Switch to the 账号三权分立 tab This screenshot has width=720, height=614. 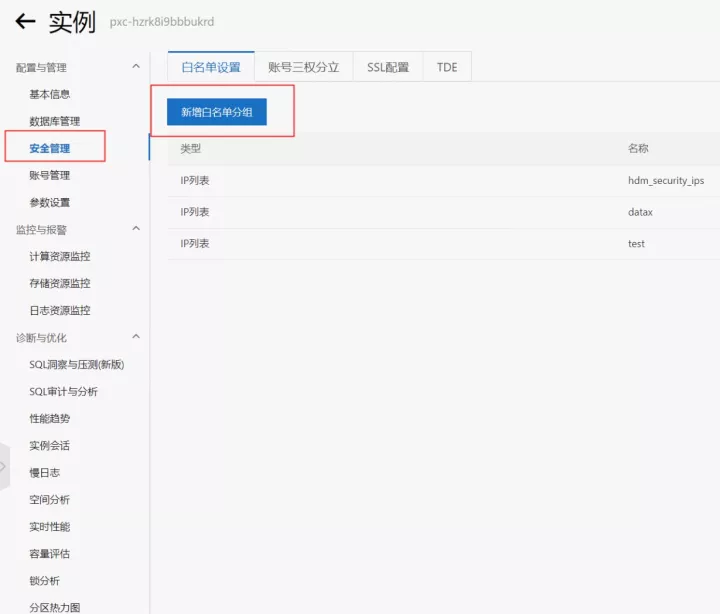(304, 67)
